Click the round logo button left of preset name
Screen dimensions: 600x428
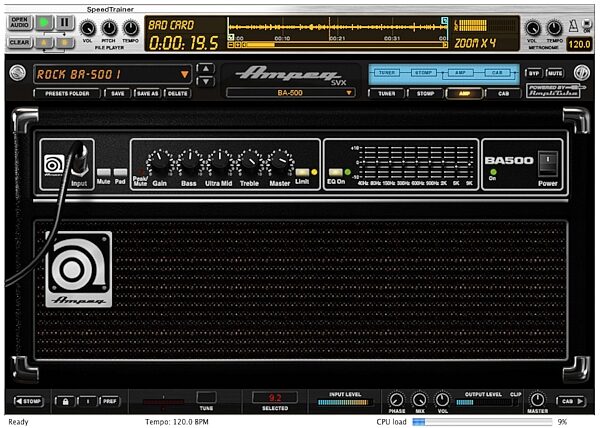(x=18, y=73)
